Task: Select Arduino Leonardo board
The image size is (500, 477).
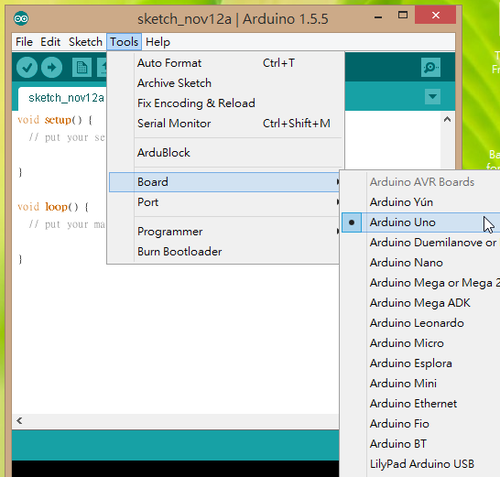Action: coord(421,323)
